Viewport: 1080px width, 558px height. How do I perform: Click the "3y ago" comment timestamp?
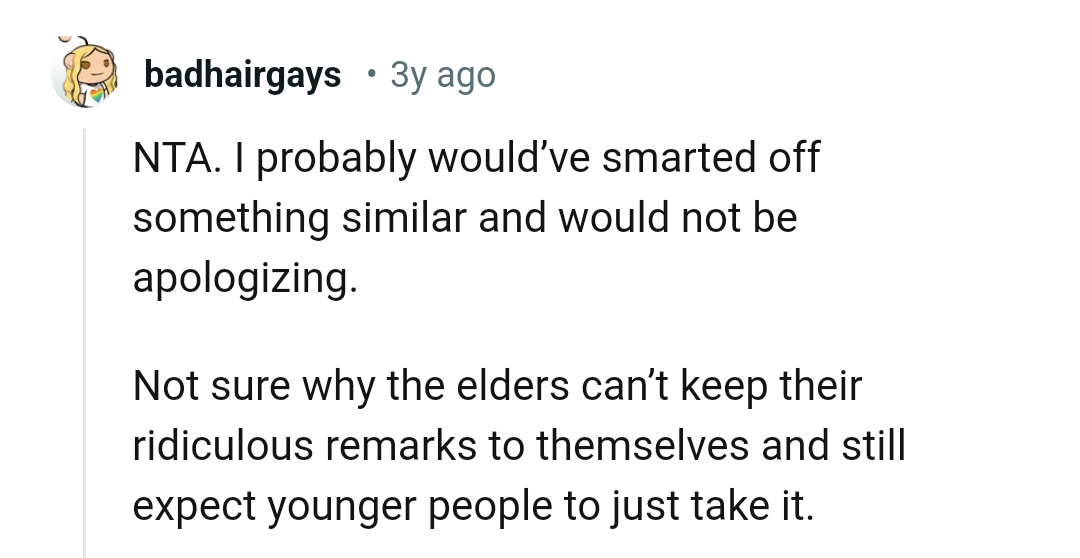[x=443, y=74]
